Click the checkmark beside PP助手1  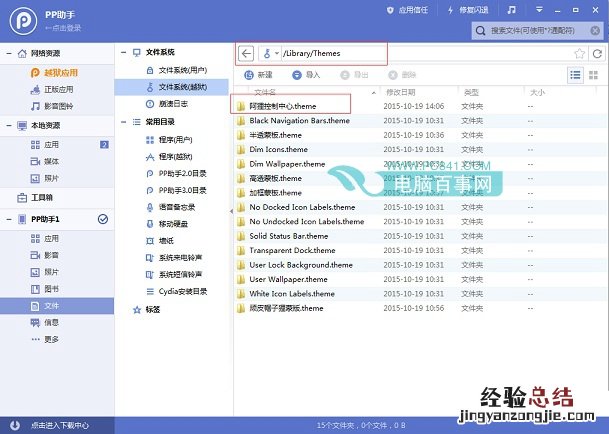(x=103, y=219)
